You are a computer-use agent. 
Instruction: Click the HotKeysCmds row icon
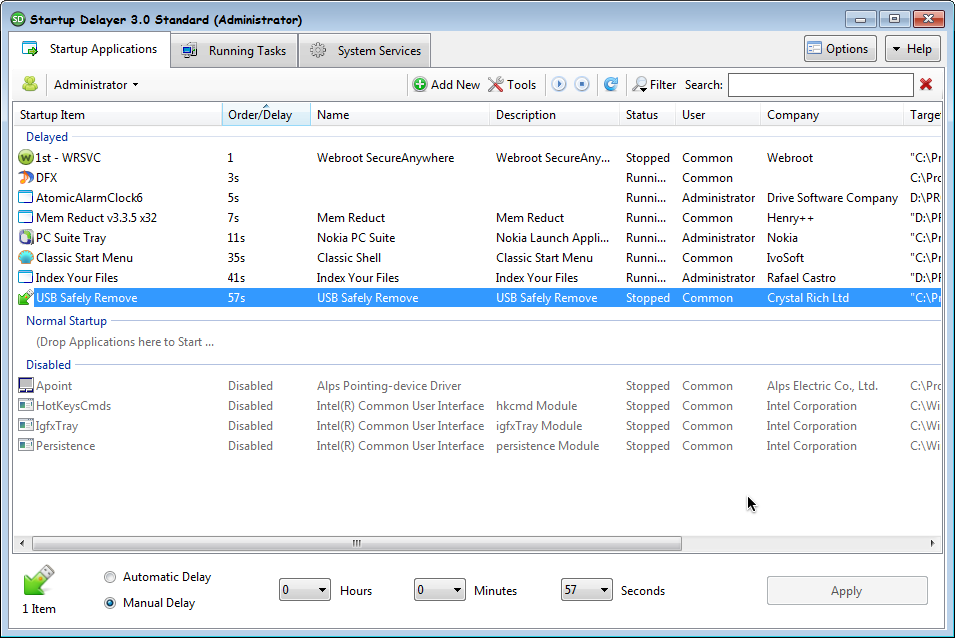[x=26, y=405]
